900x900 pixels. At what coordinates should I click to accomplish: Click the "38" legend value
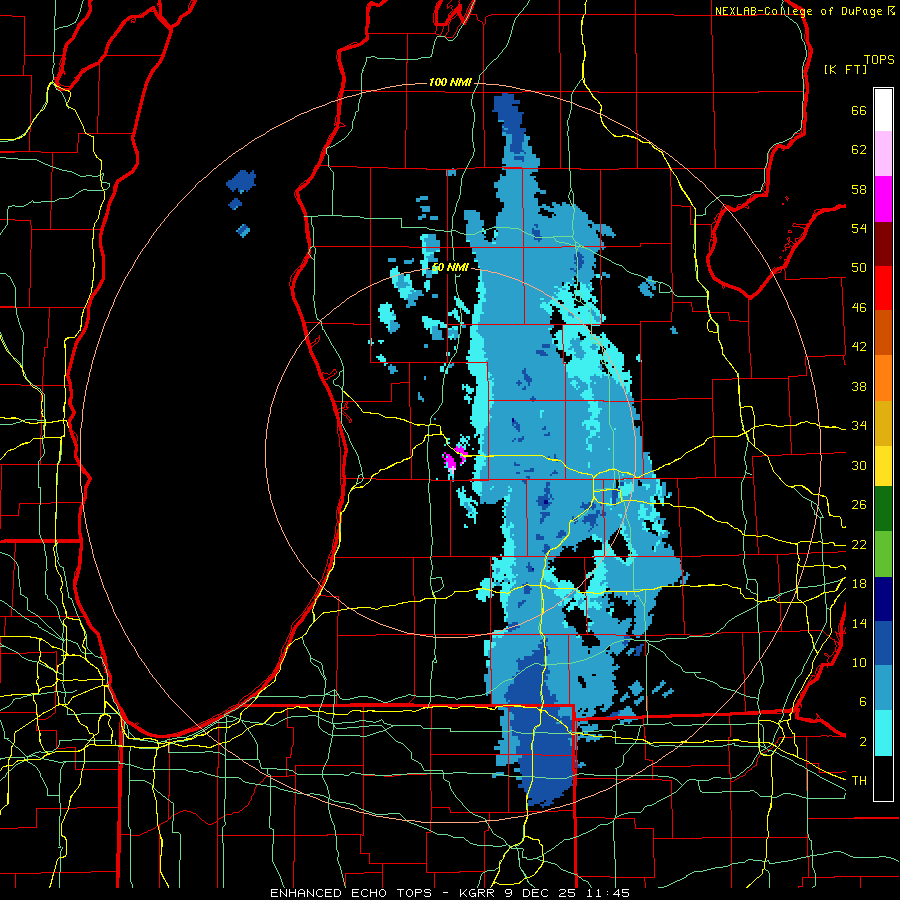[x=859, y=386]
